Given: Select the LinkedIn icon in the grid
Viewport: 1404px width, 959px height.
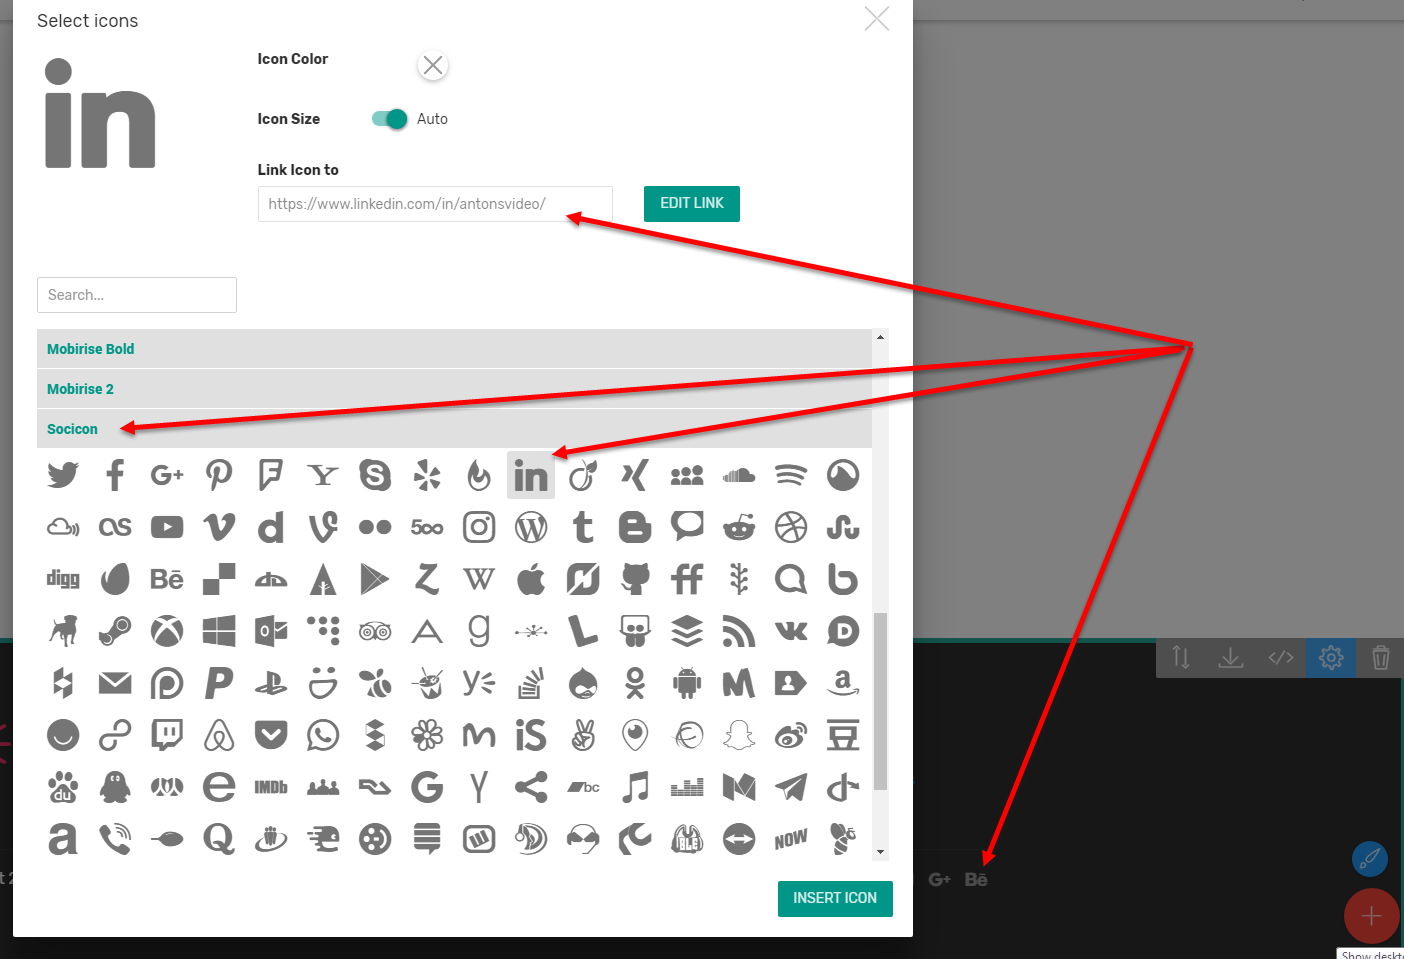Looking at the screenshot, I should coord(531,475).
